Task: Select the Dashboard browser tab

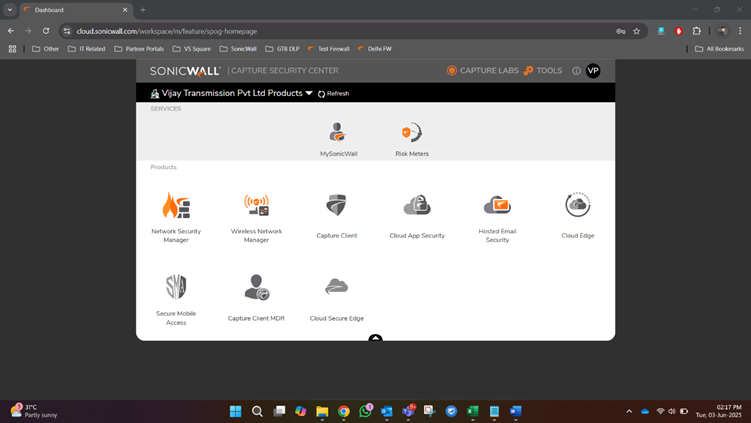Action: [x=76, y=10]
